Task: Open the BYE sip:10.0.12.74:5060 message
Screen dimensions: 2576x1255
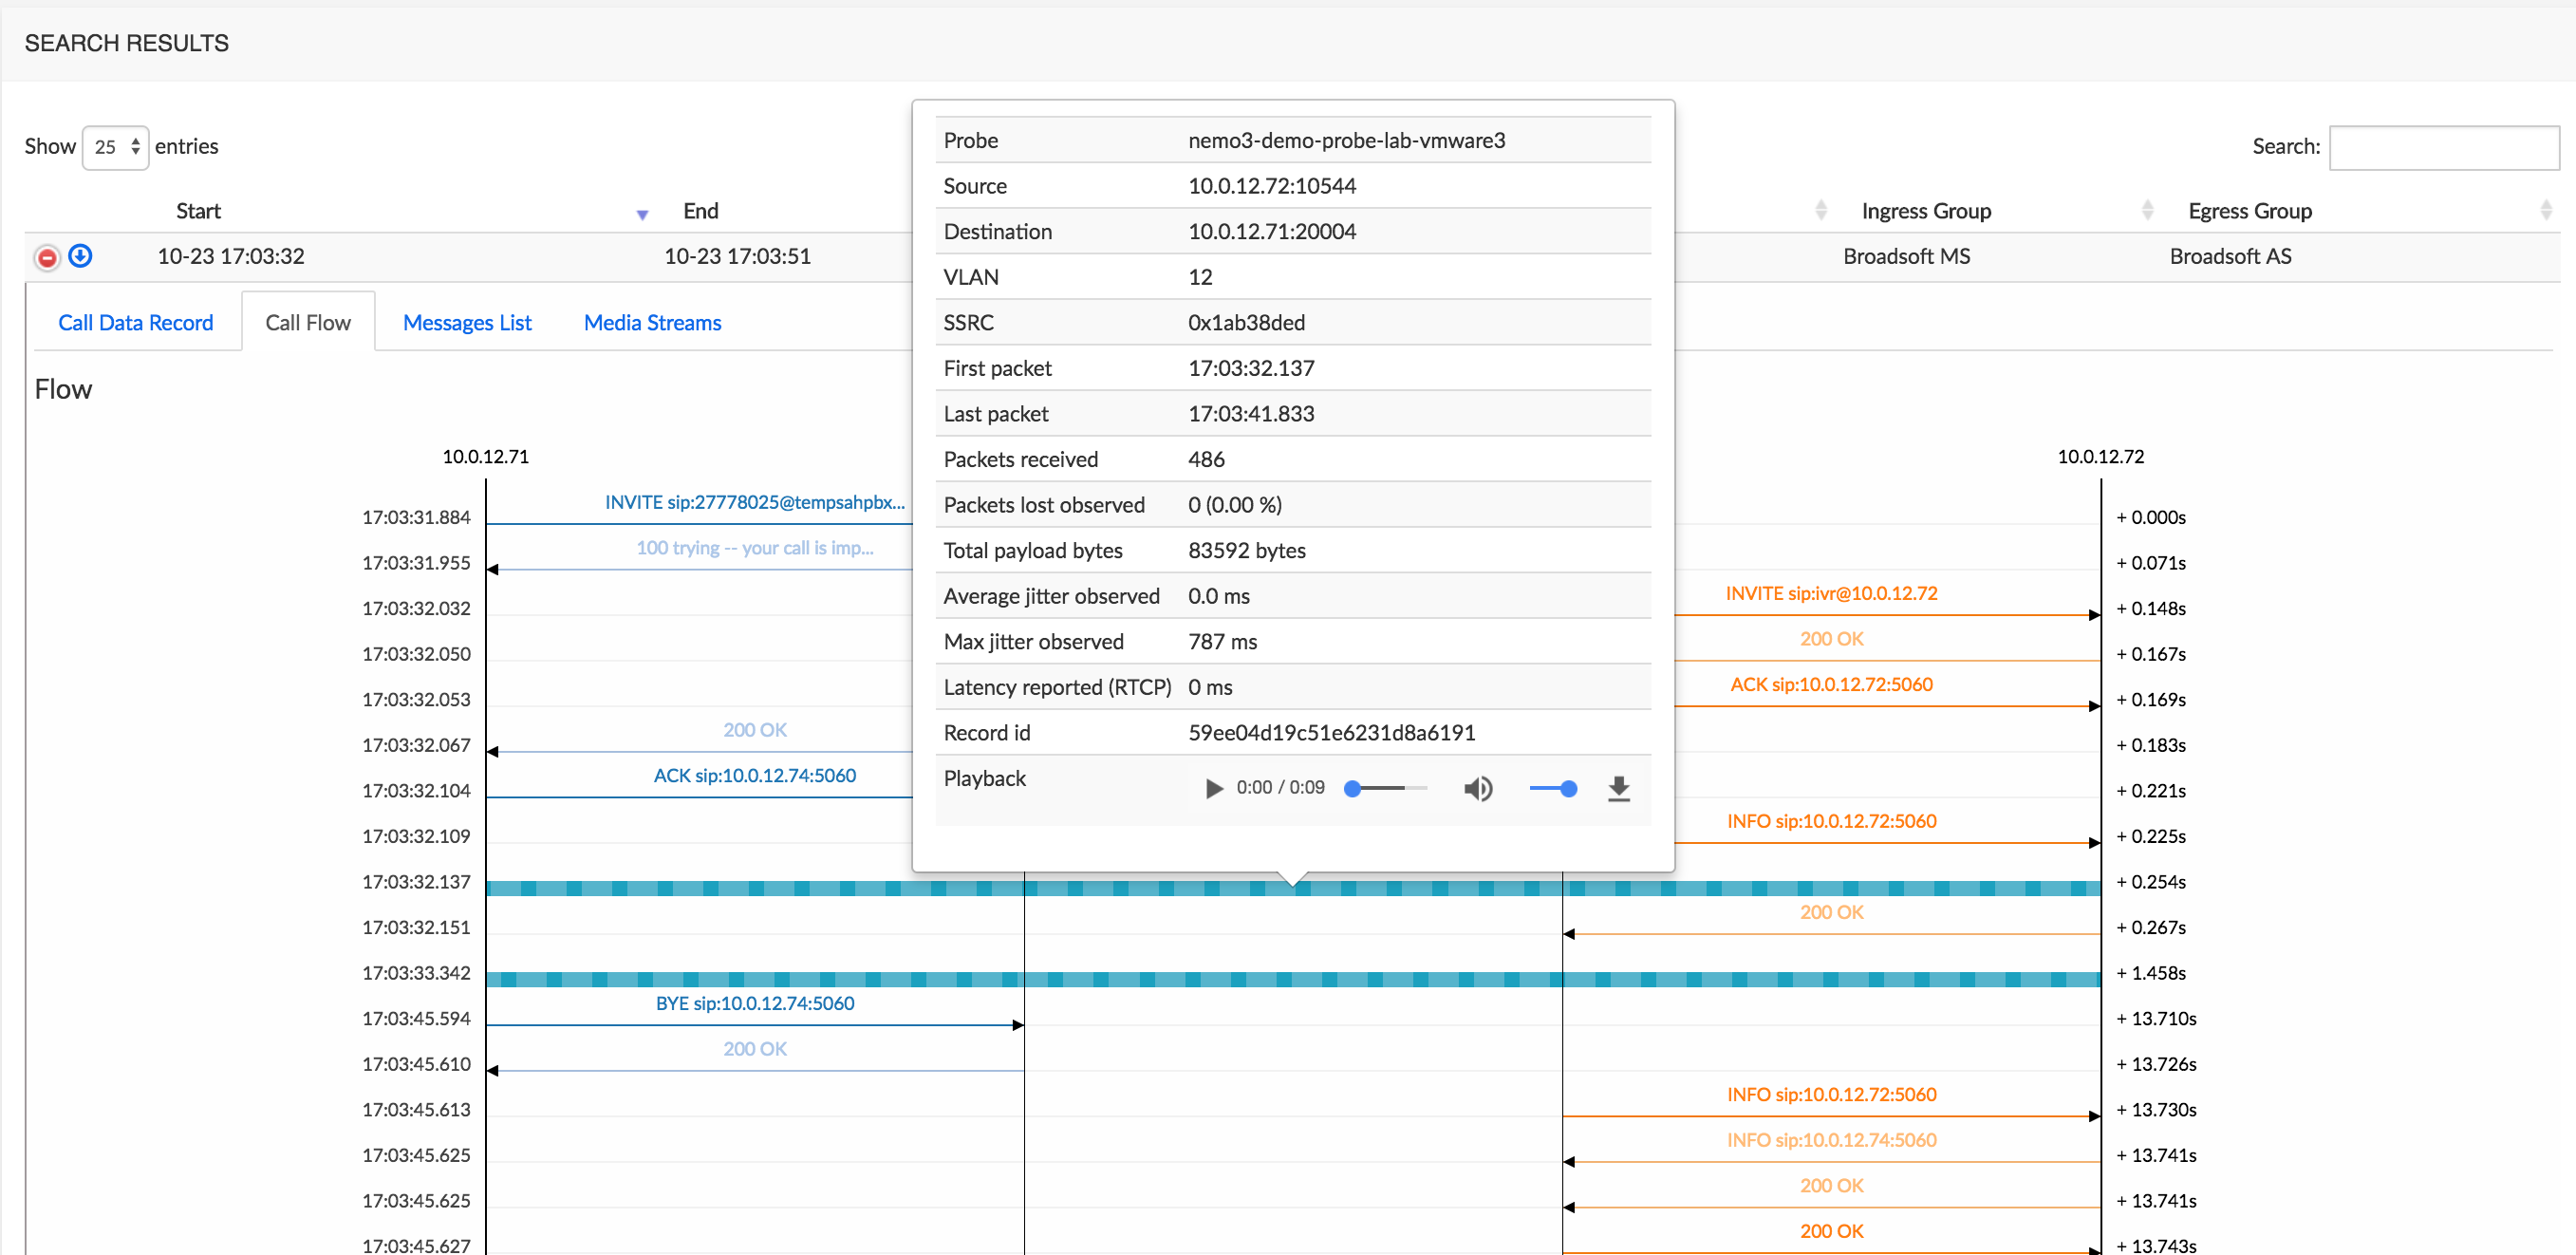Action: coord(754,1003)
